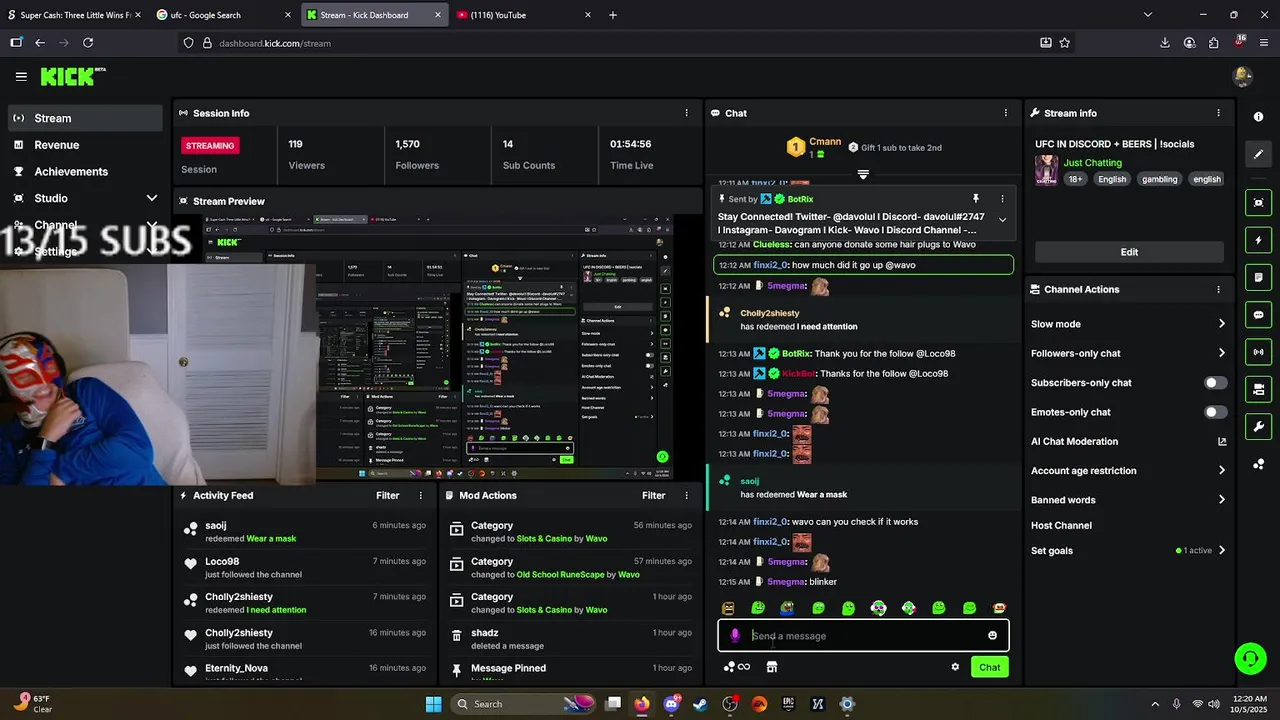Click the pencil edit layout icon
The height and width of the screenshot is (720, 1280).
[x=1258, y=154]
